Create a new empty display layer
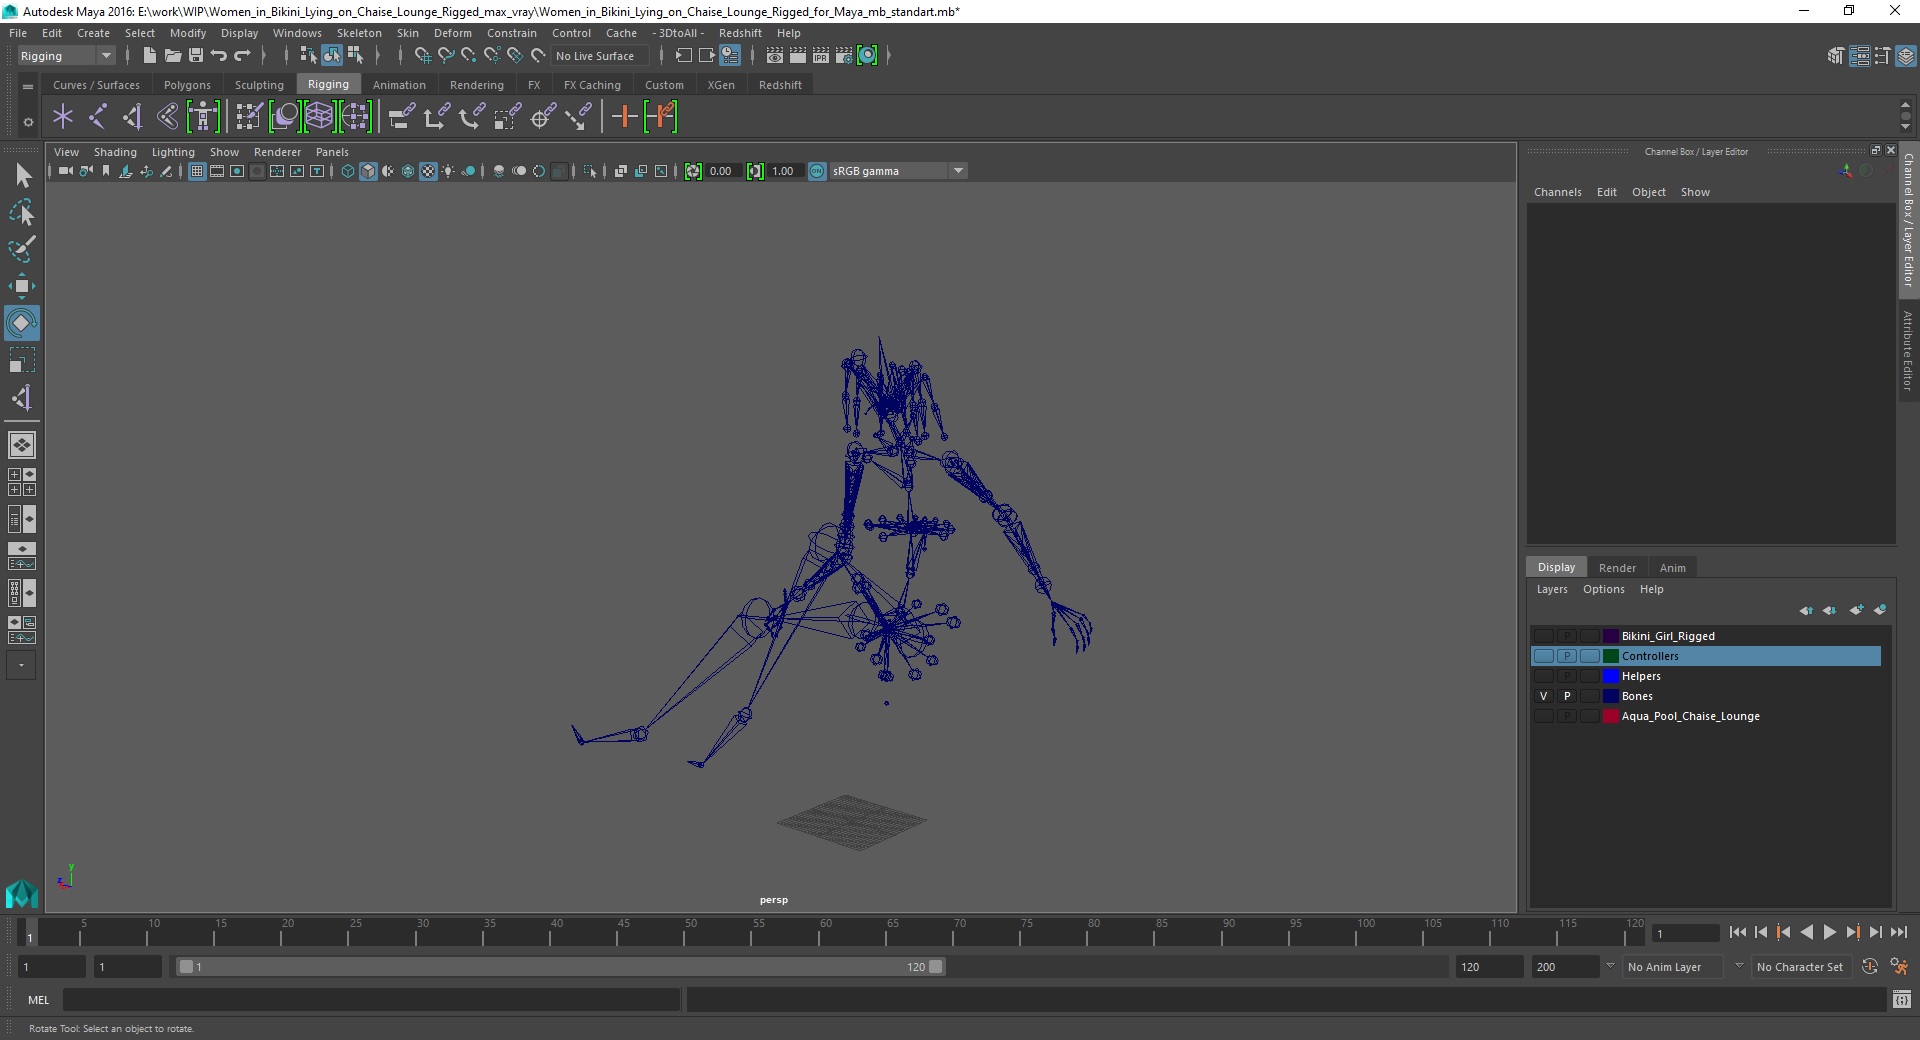Image resolution: width=1920 pixels, height=1040 pixels. (1857, 610)
